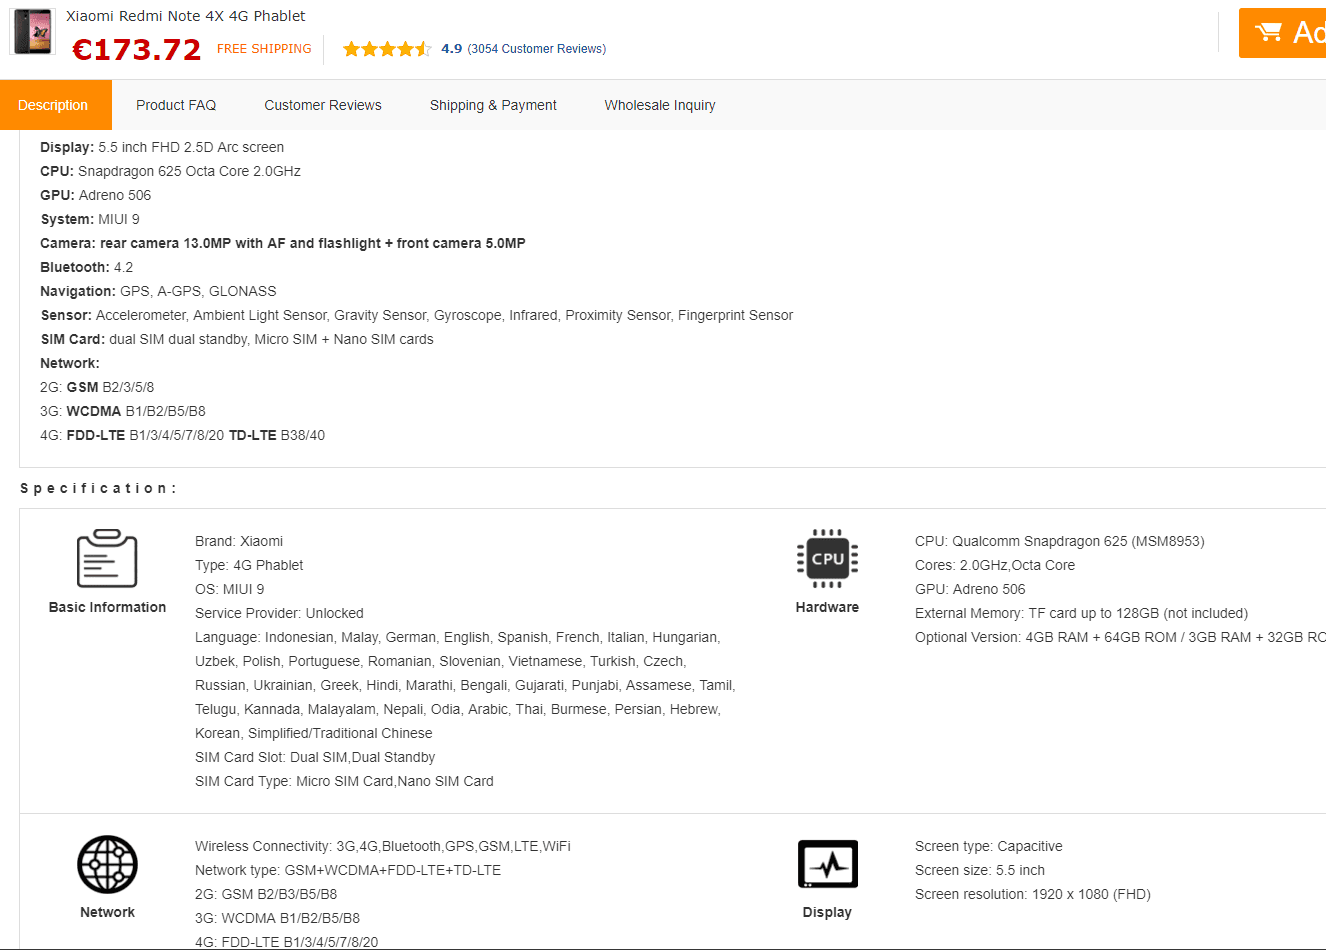Click the Basic Information clipboard icon
Viewport: 1326px width, 950px height.
107,558
